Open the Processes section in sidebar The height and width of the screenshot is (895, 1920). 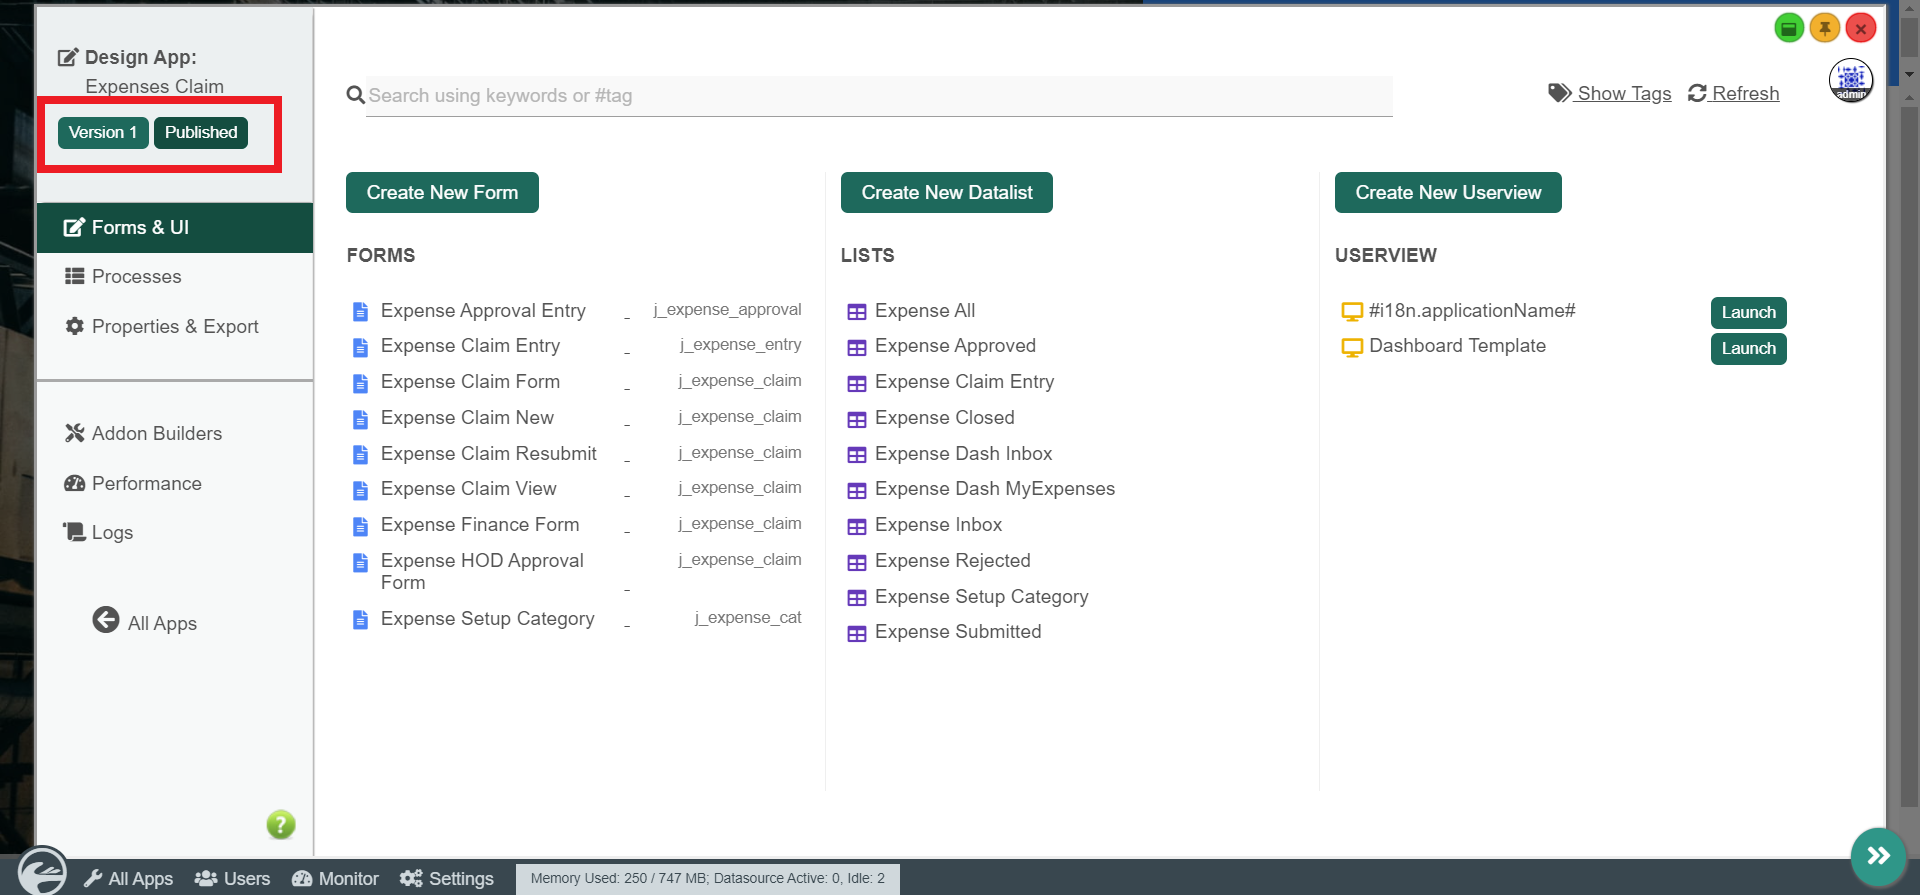136,277
